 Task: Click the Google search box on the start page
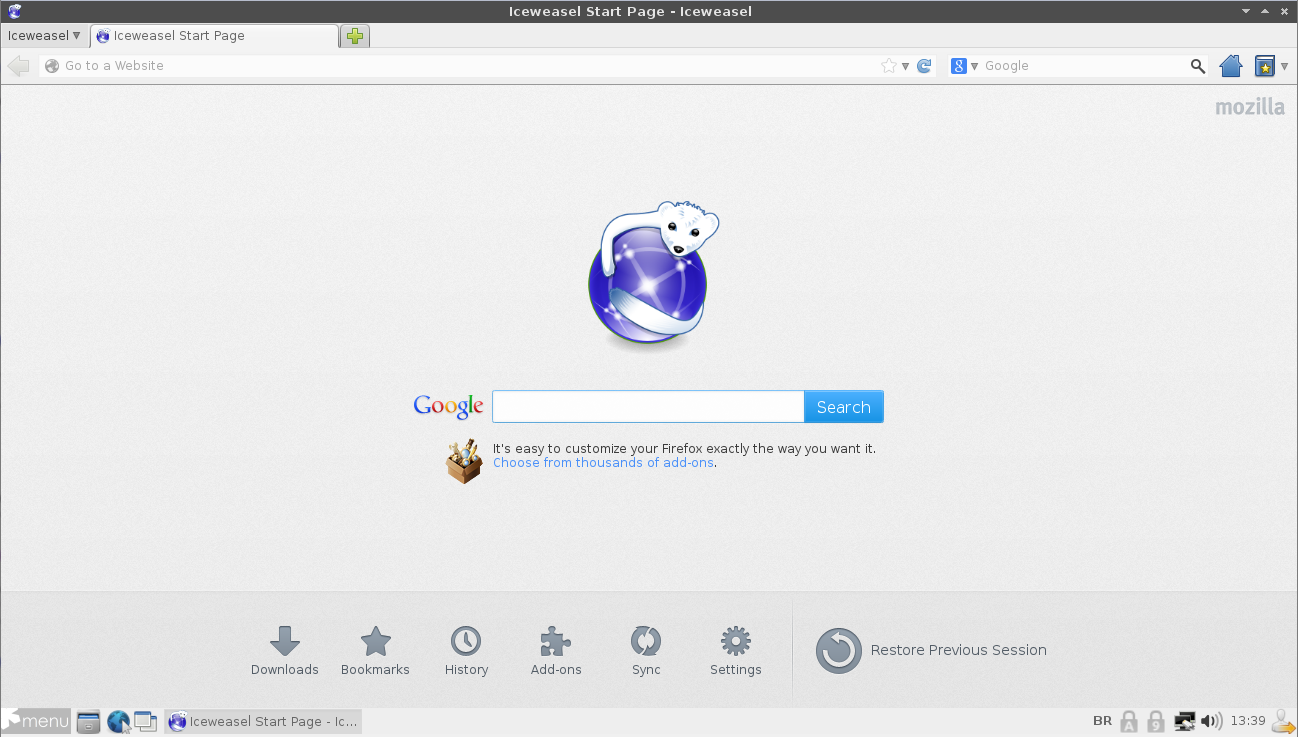(x=648, y=407)
